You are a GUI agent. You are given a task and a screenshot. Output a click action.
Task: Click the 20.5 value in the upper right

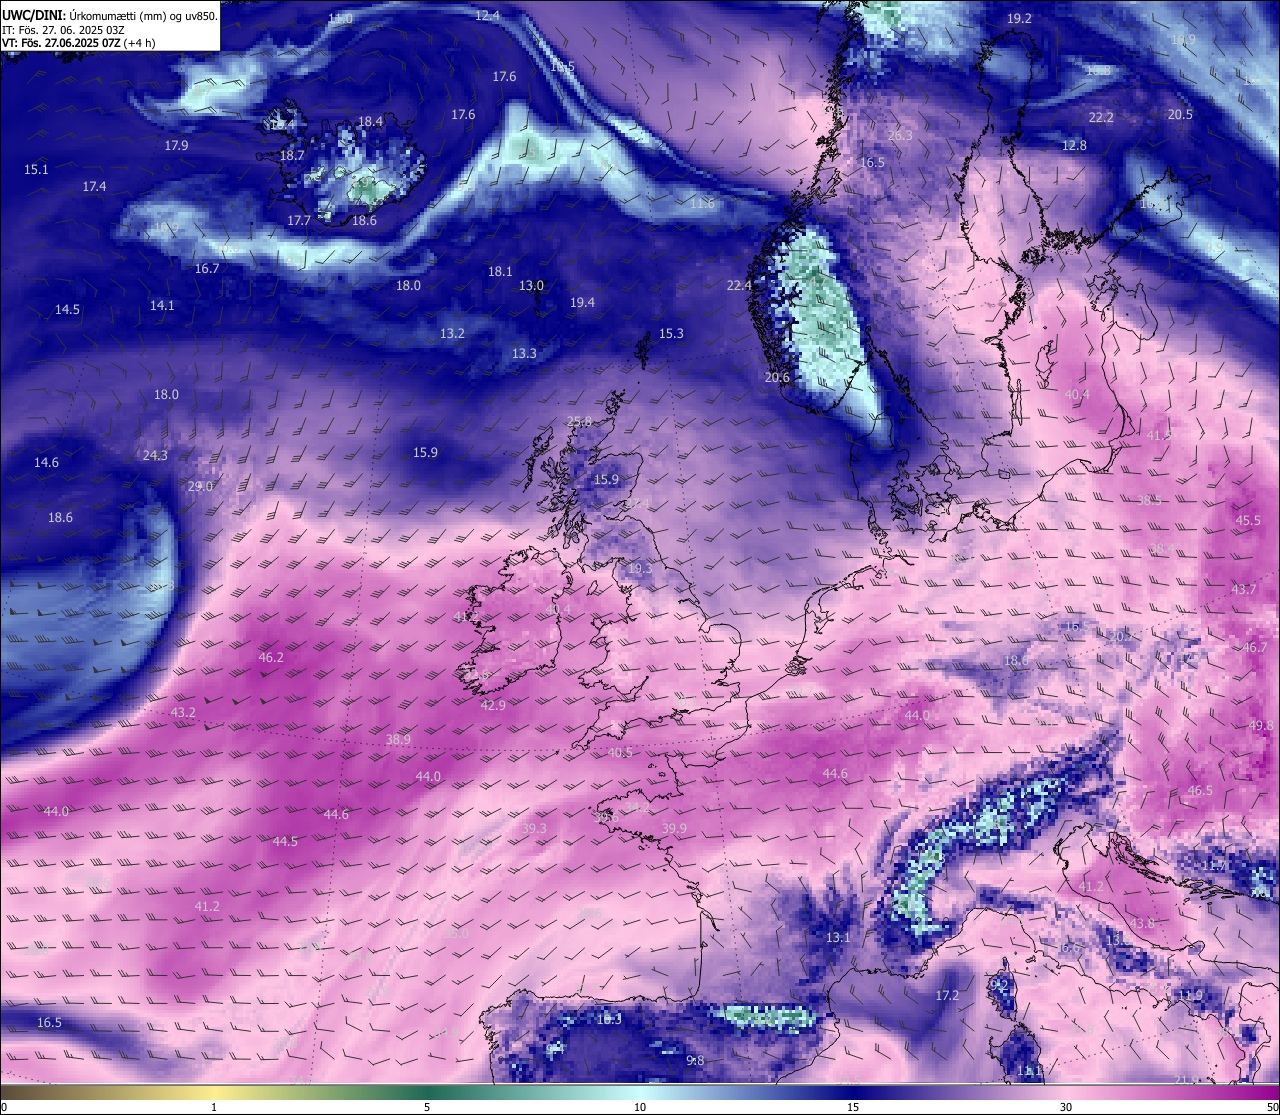pyautogui.click(x=1180, y=114)
